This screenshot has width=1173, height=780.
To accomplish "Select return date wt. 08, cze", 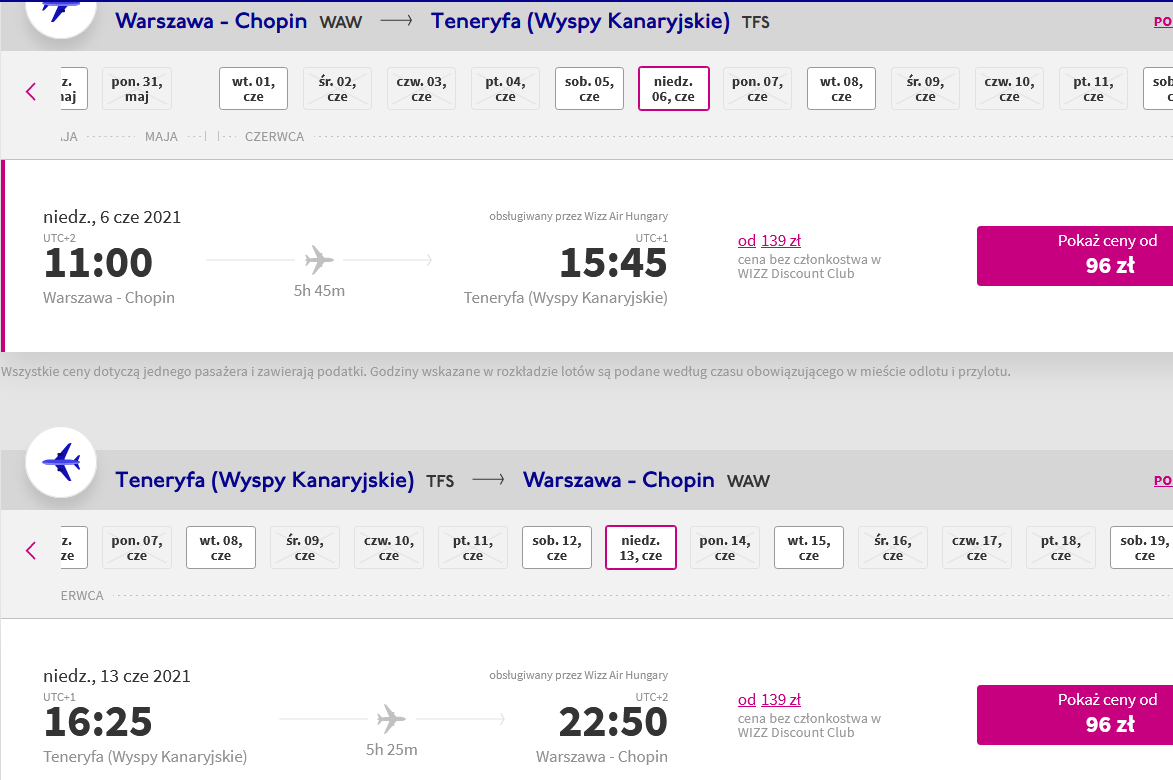I will pos(221,547).
